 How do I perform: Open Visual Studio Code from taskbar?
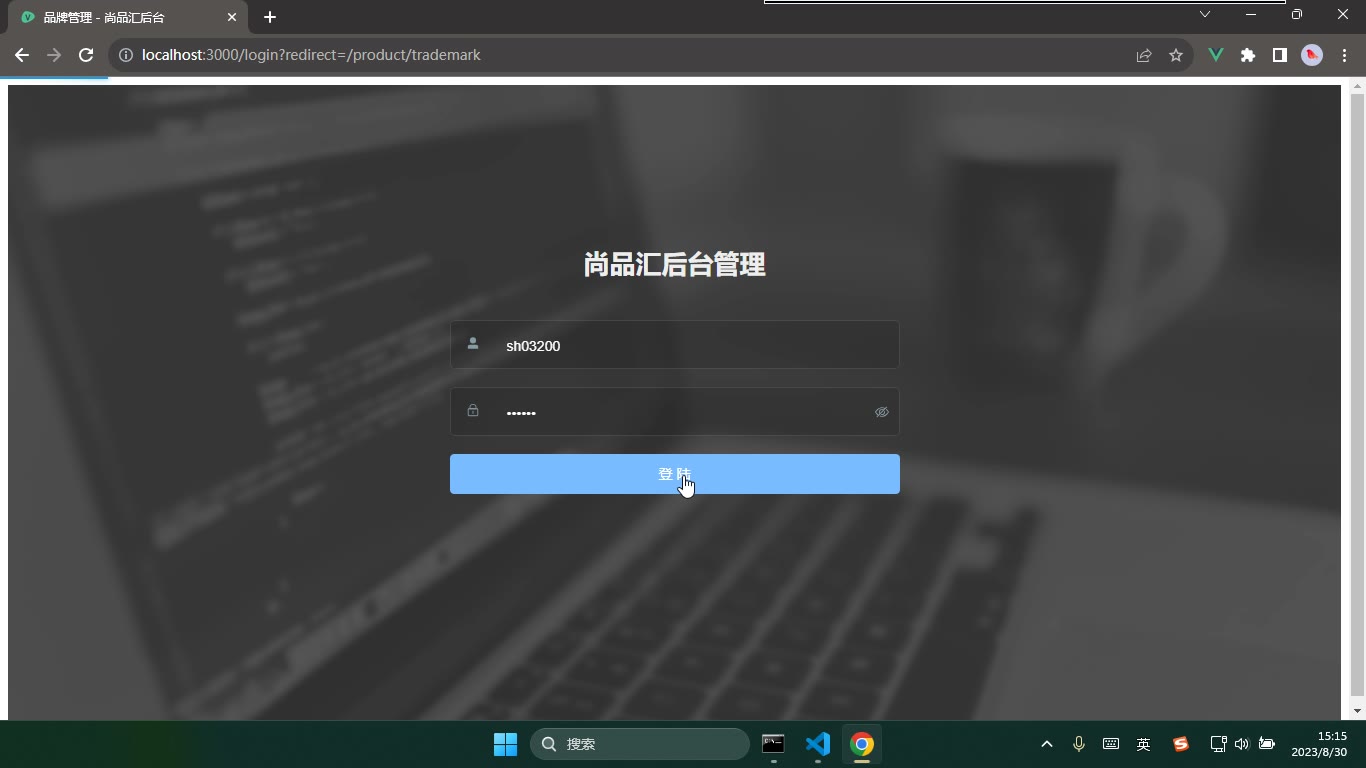pos(818,744)
